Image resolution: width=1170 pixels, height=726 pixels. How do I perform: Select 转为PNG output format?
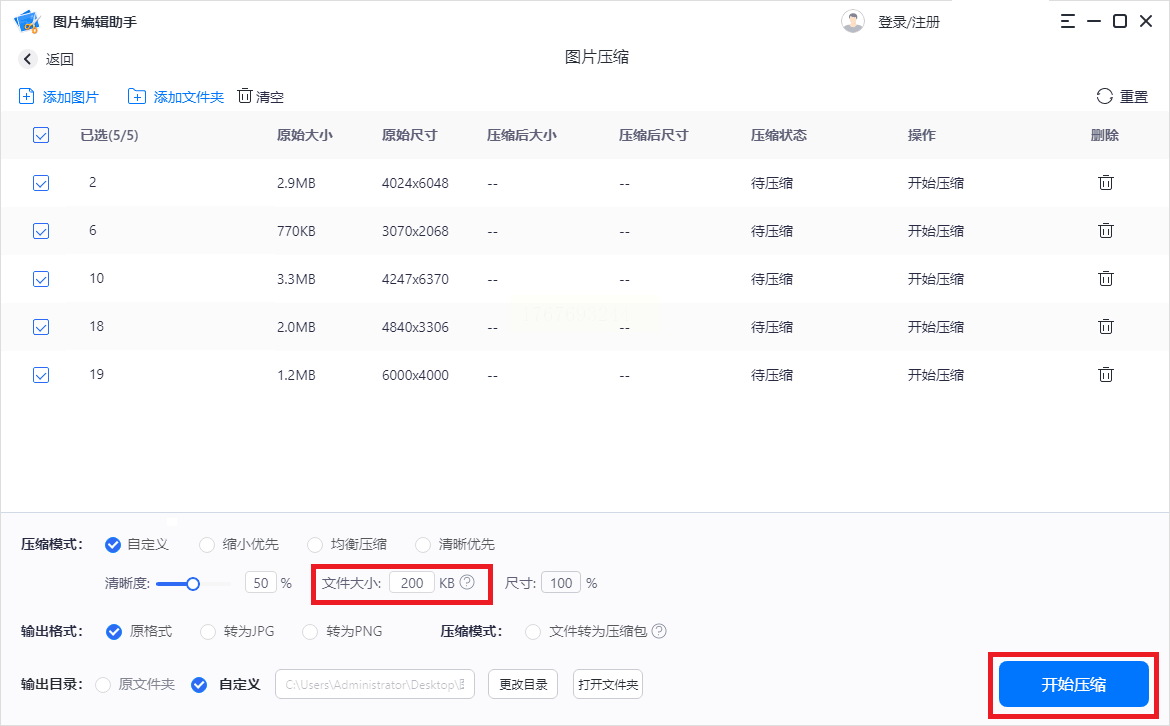point(310,632)
